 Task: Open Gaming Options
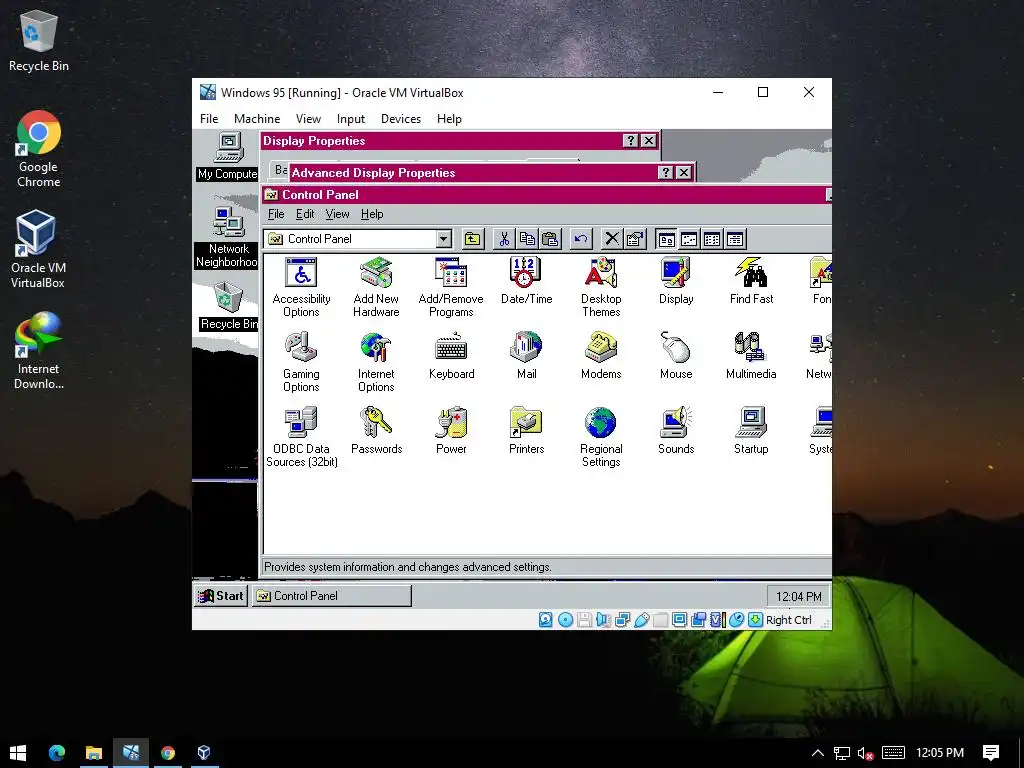click(301, 362)
